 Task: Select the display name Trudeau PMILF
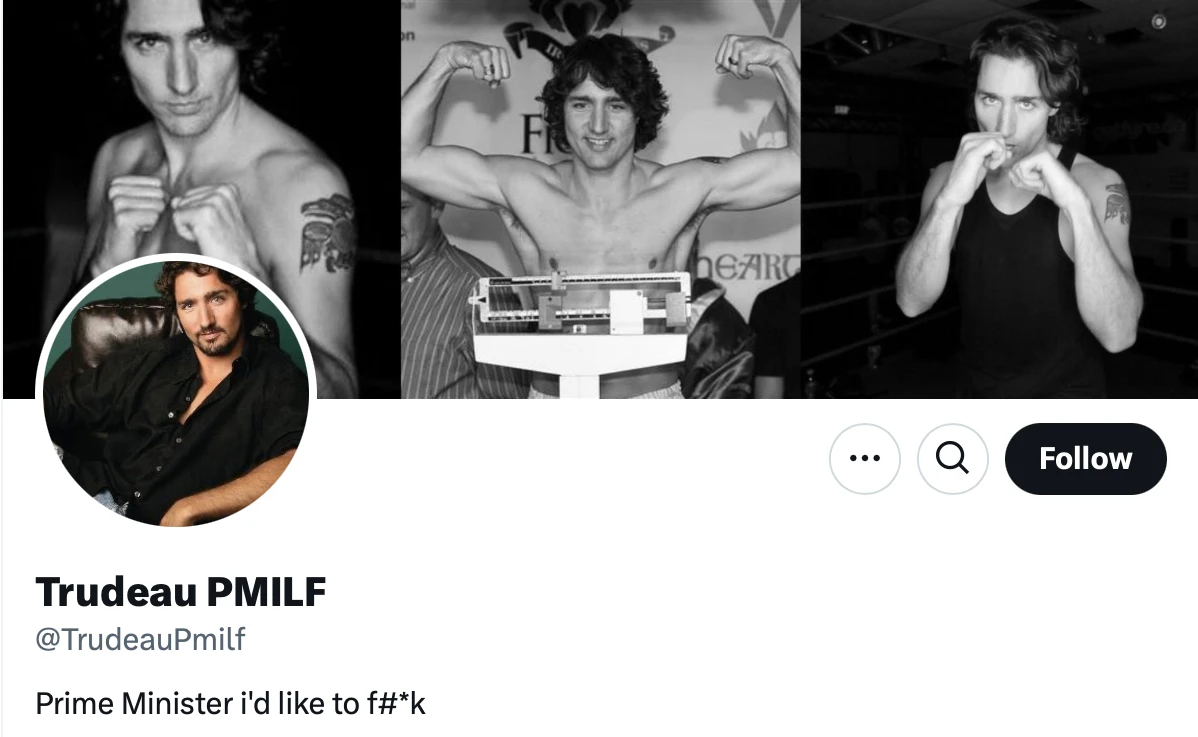[181, 593]
